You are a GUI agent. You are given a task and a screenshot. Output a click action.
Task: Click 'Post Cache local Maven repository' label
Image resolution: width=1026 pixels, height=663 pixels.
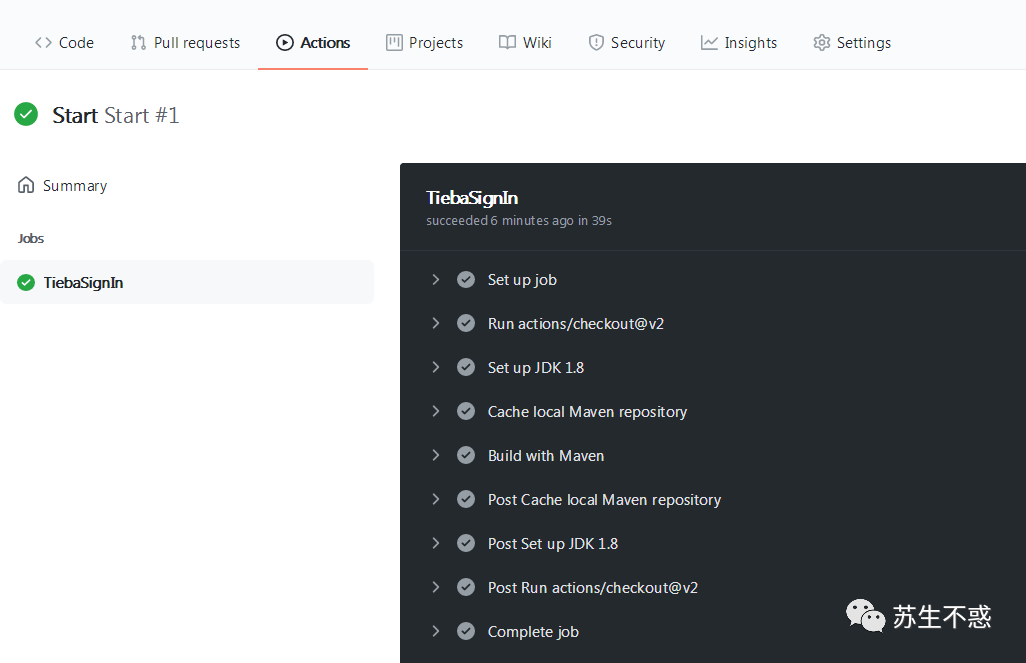605,500
